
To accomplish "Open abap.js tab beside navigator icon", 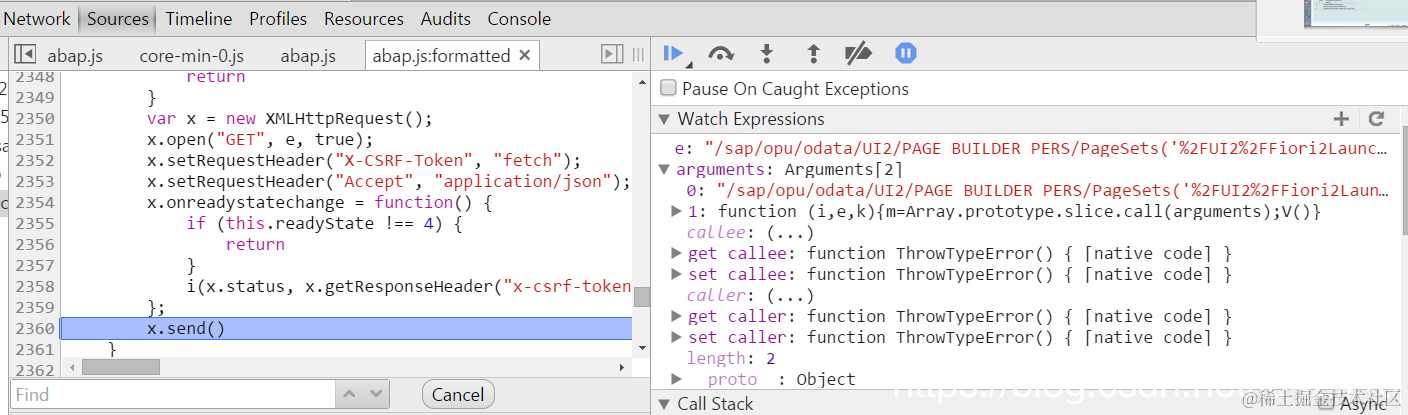I will pyautogui.click(x=76, y=55).
